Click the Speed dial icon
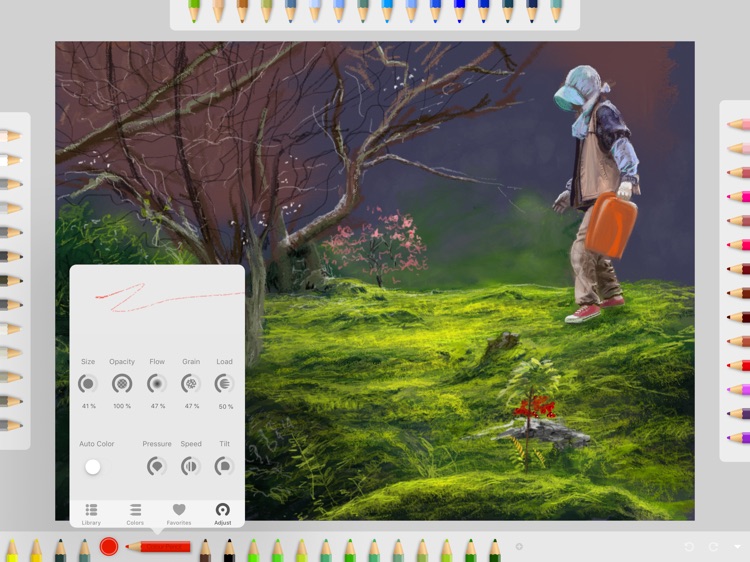This screenshot has width=750, height=562. pyautogui.click(x=190, y=466)
